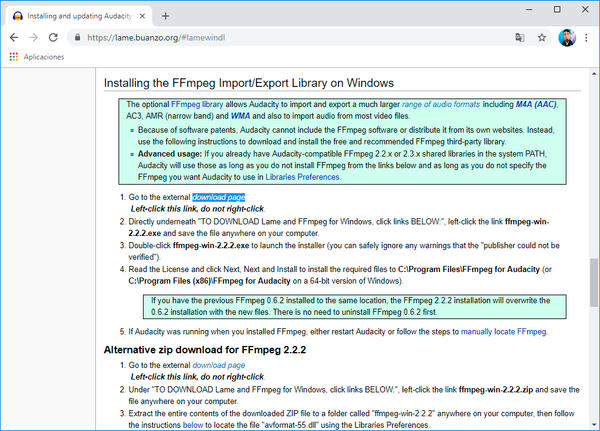Follow the 'below' instructions link
Viewport: 600px width, 431px height.
[x=193, y=425]
